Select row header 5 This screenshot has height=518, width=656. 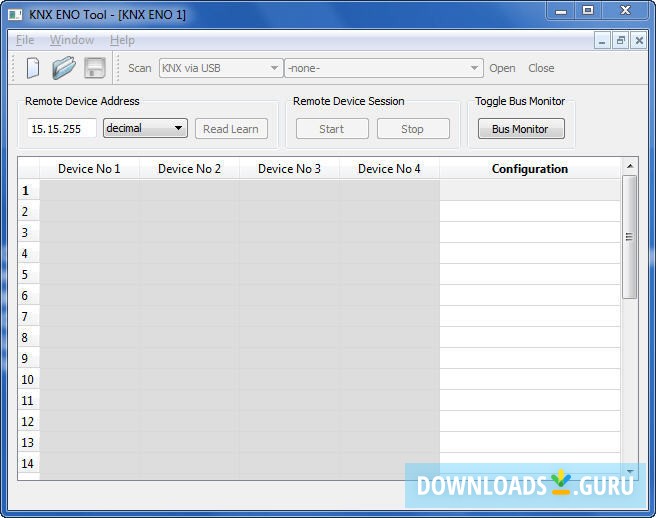pos(28,274)
